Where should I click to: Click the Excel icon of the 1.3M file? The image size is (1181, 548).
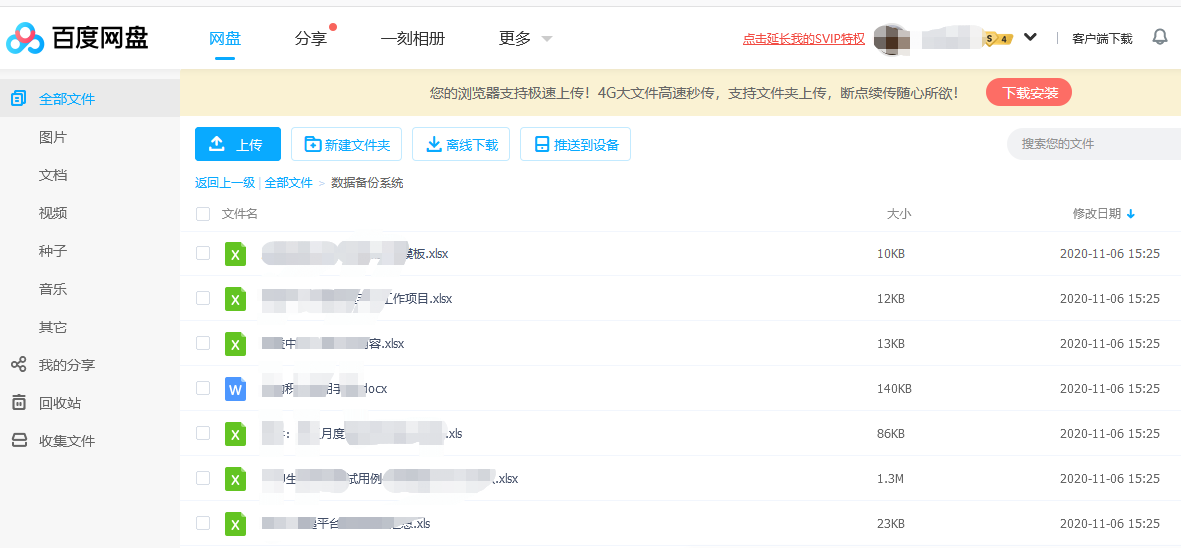pos(236,479)
